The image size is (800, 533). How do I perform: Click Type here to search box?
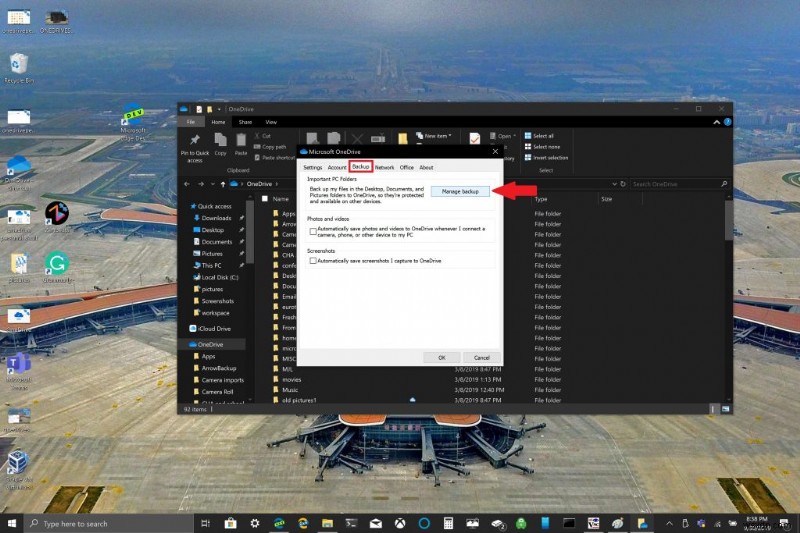point(109,523)
